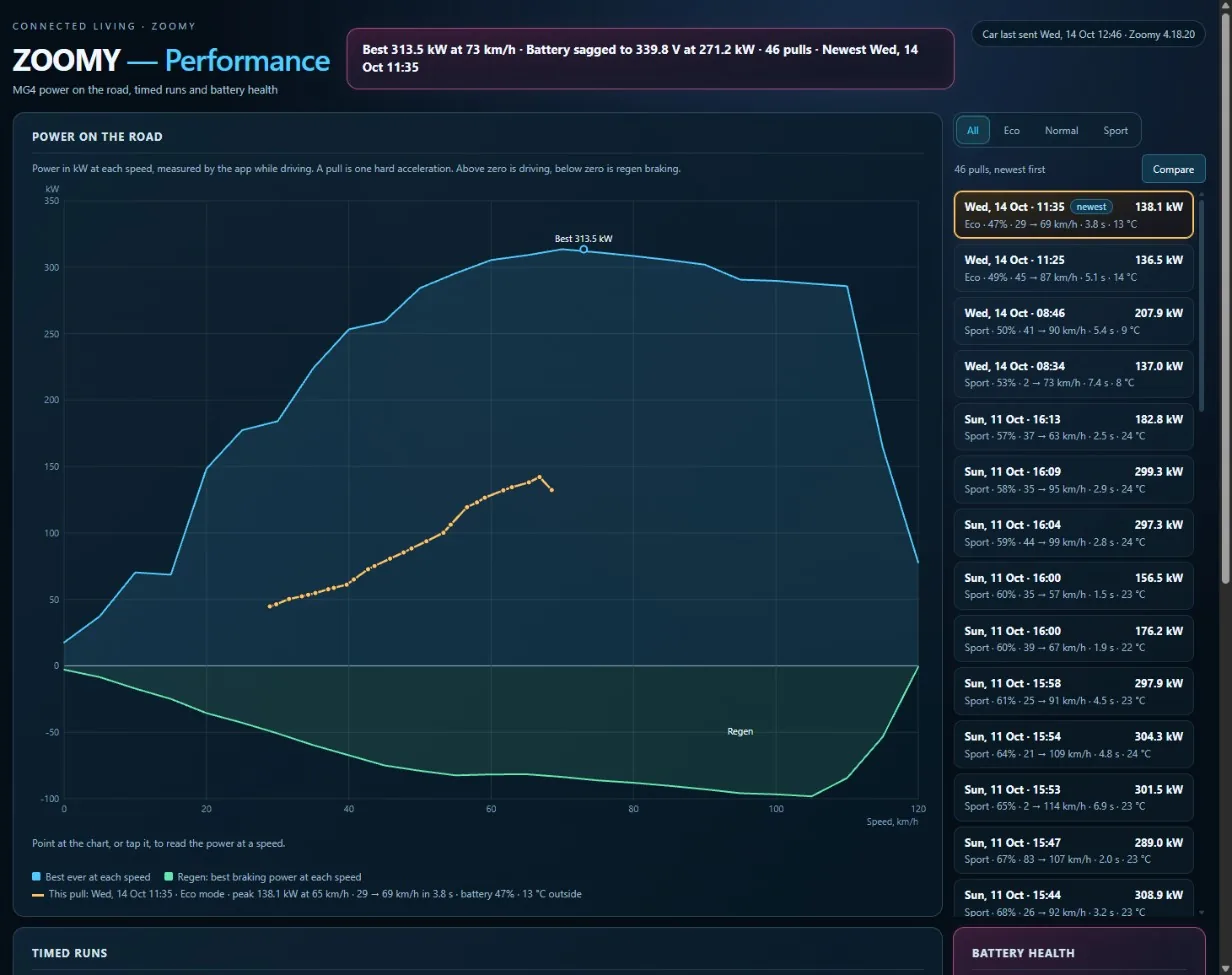Click the POWER ON THE ROAD heading

click(x=97, y=137)
